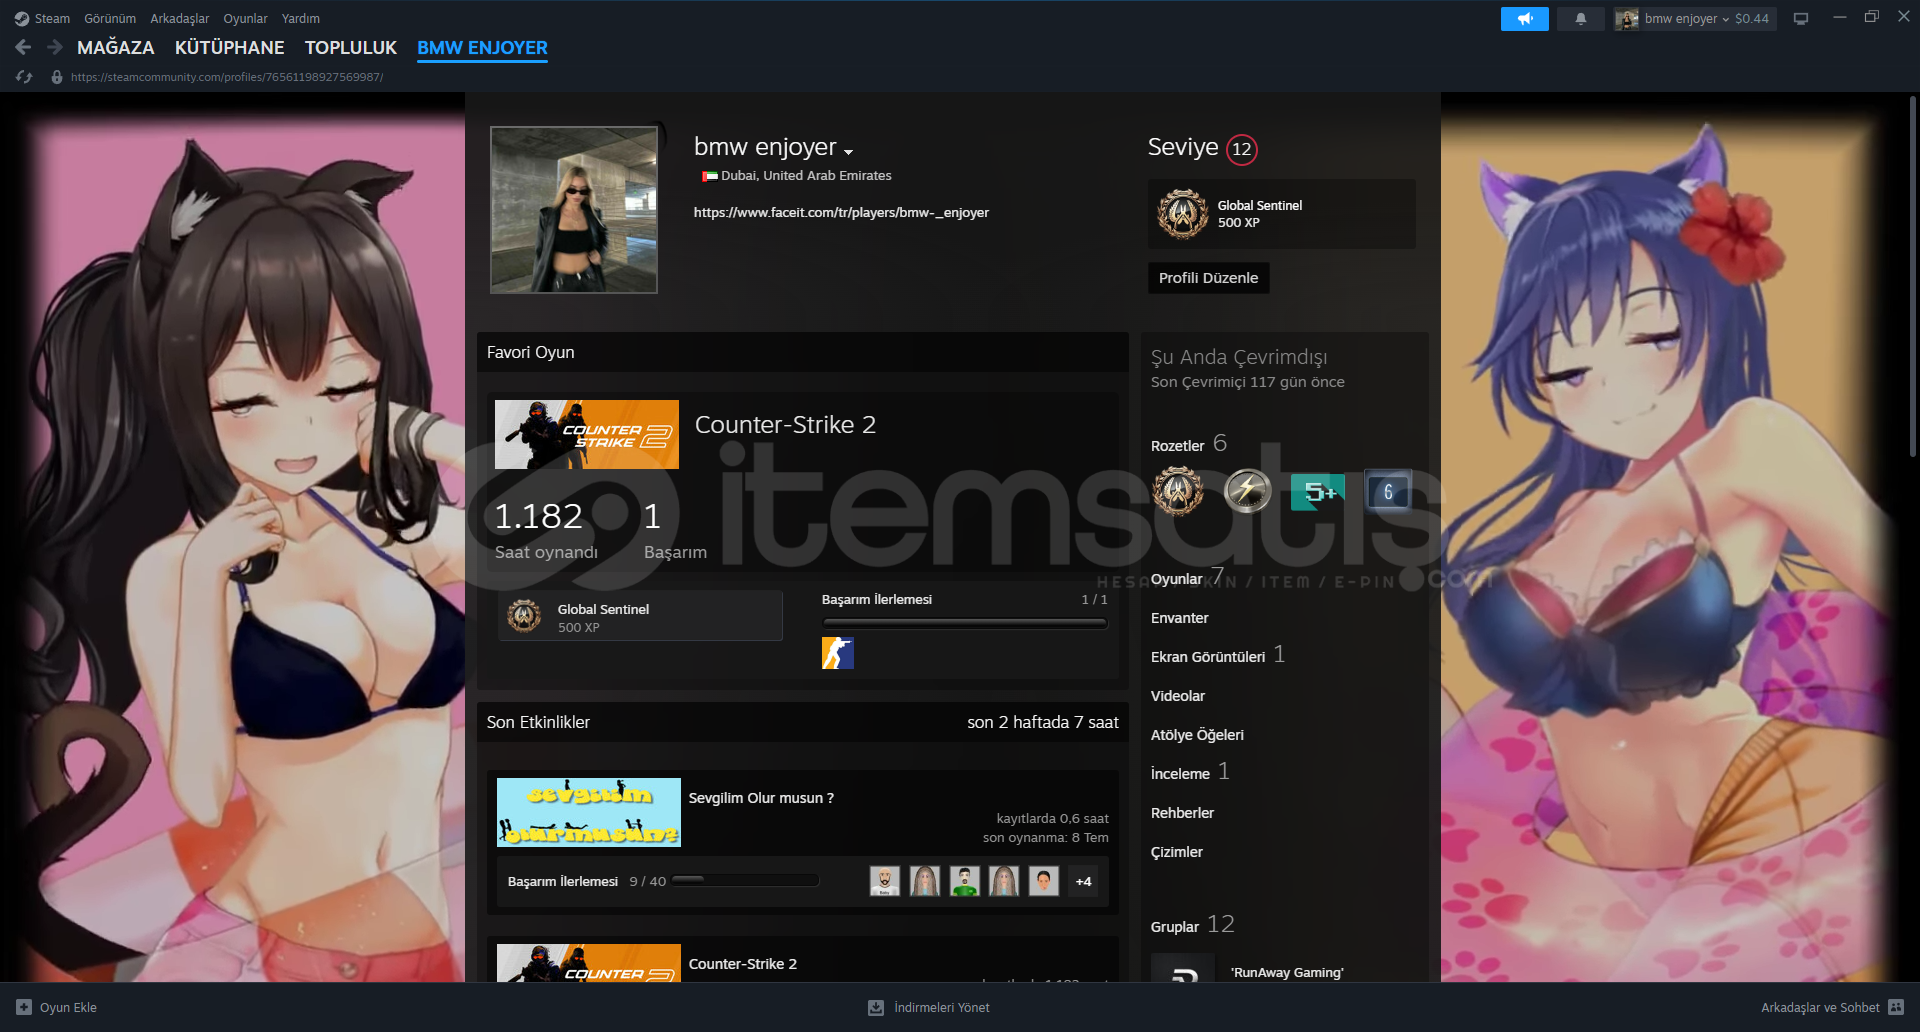Click the RunAway Gaming group icon
The image size is (1920, 1032).
tap(1182, 968)
